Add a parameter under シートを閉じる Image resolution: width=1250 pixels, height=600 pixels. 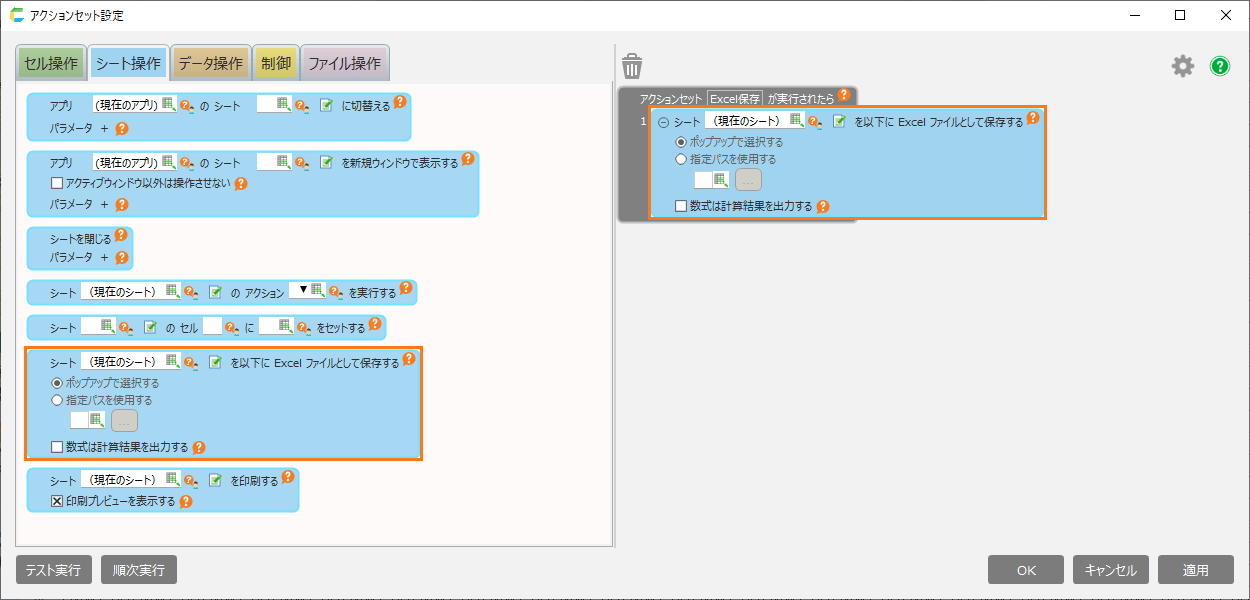pos(104,257)
